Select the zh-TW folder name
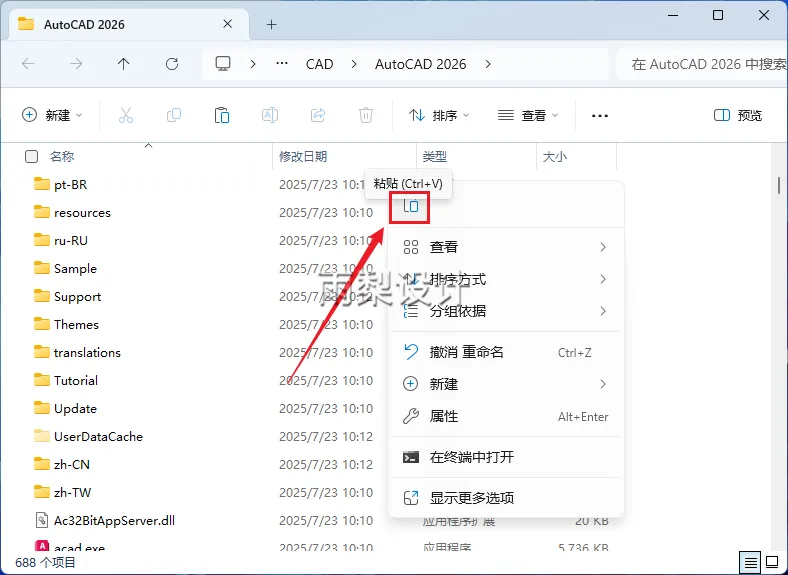Viewport: 788px width, 575px height. [x=72, y=493]
